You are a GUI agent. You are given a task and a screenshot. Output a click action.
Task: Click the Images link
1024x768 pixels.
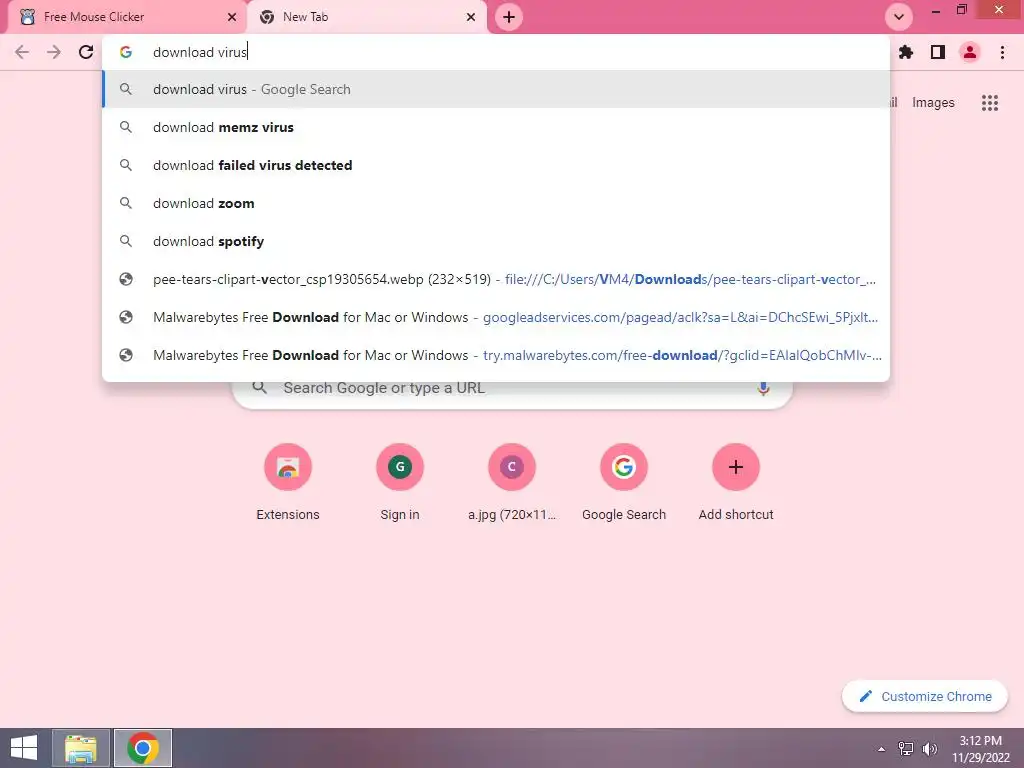tap(933, 103)
